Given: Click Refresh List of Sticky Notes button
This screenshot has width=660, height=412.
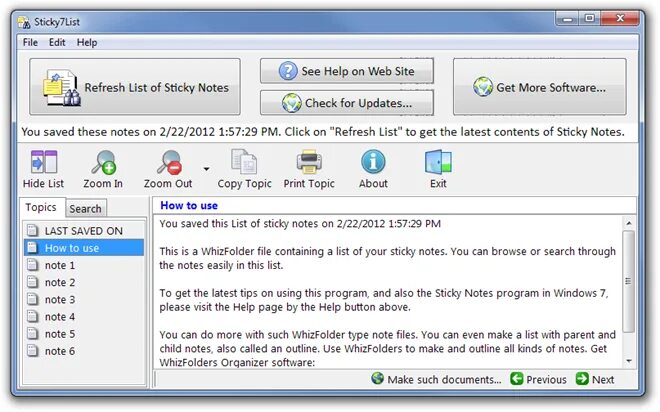Looking at the screenshot, I should pos(135,87).
